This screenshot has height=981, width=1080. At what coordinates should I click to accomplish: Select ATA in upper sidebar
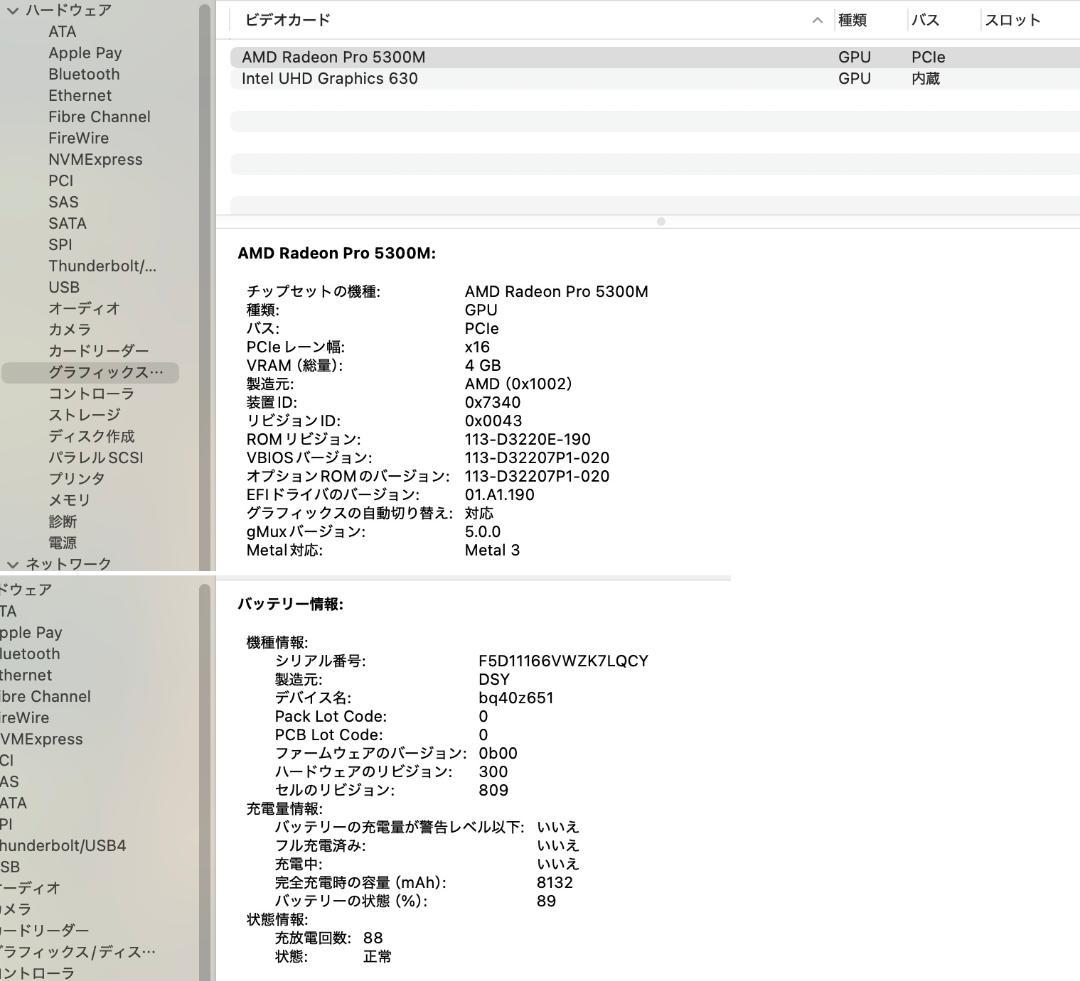pyautogui.click(x=62, y=32)
